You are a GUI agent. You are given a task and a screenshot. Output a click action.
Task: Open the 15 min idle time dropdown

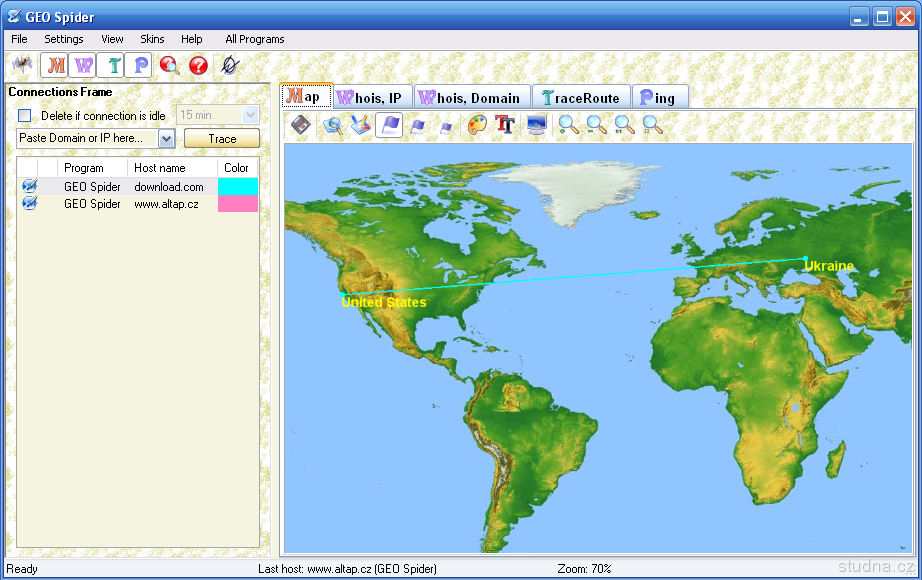[x=250, y=116]
